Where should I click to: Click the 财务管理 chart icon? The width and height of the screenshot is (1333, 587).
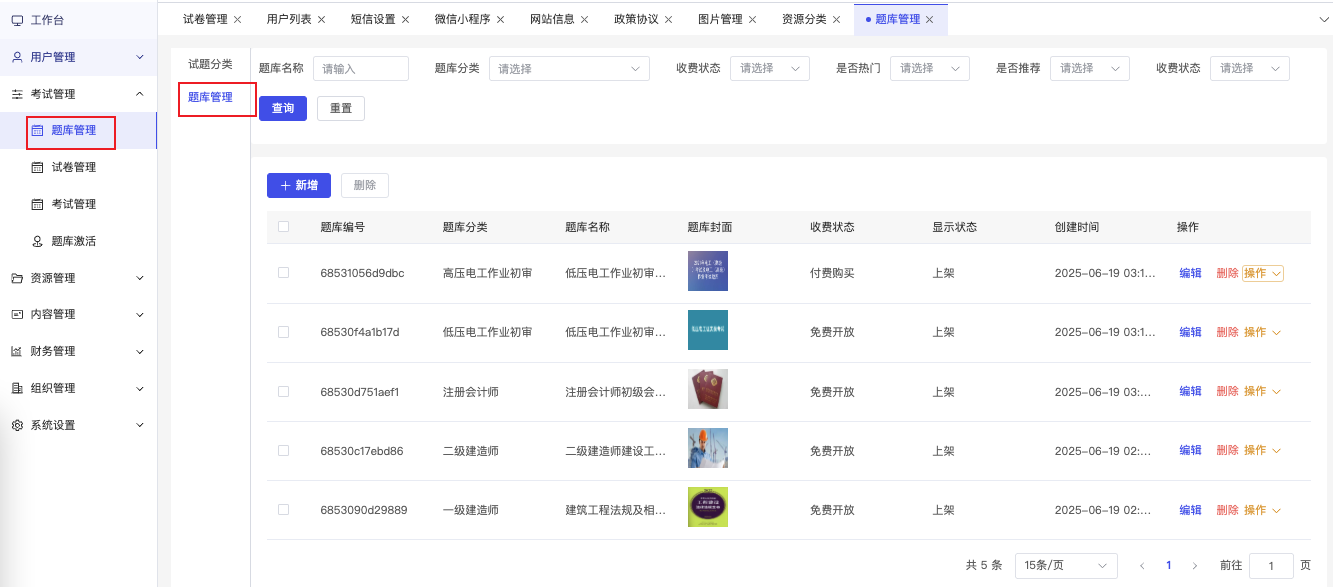point(17,351)
